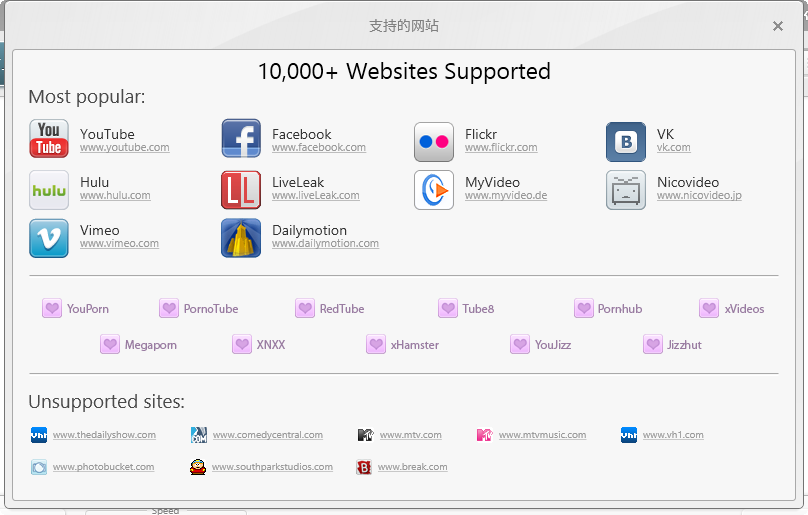Image resolution: width=808 pixels, height=515 pixels.
Task: Open the www.dailymotion.com link
Action: [326, 243]
